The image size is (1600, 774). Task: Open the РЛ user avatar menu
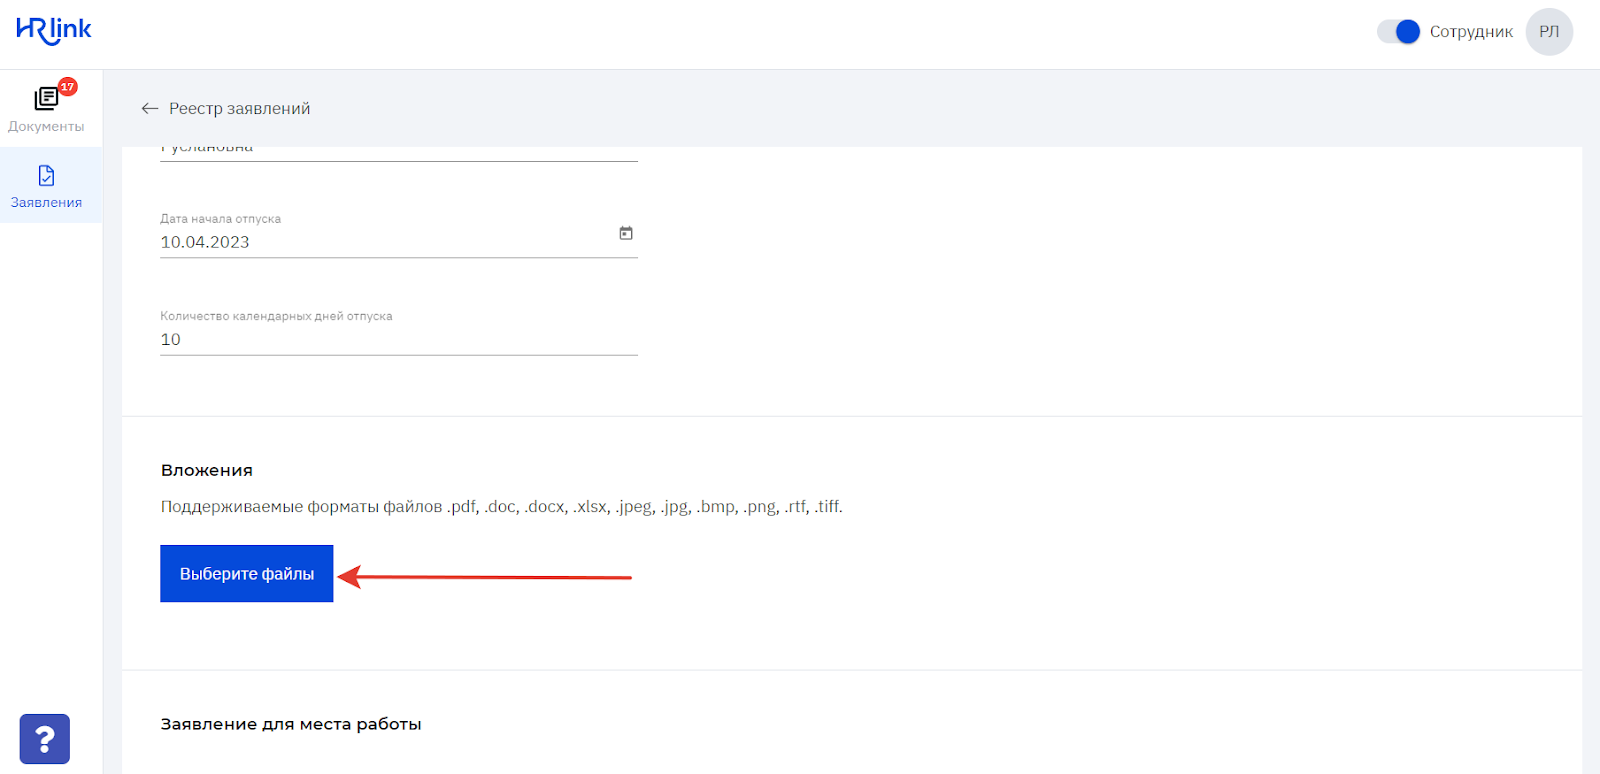click(1549, 32)
